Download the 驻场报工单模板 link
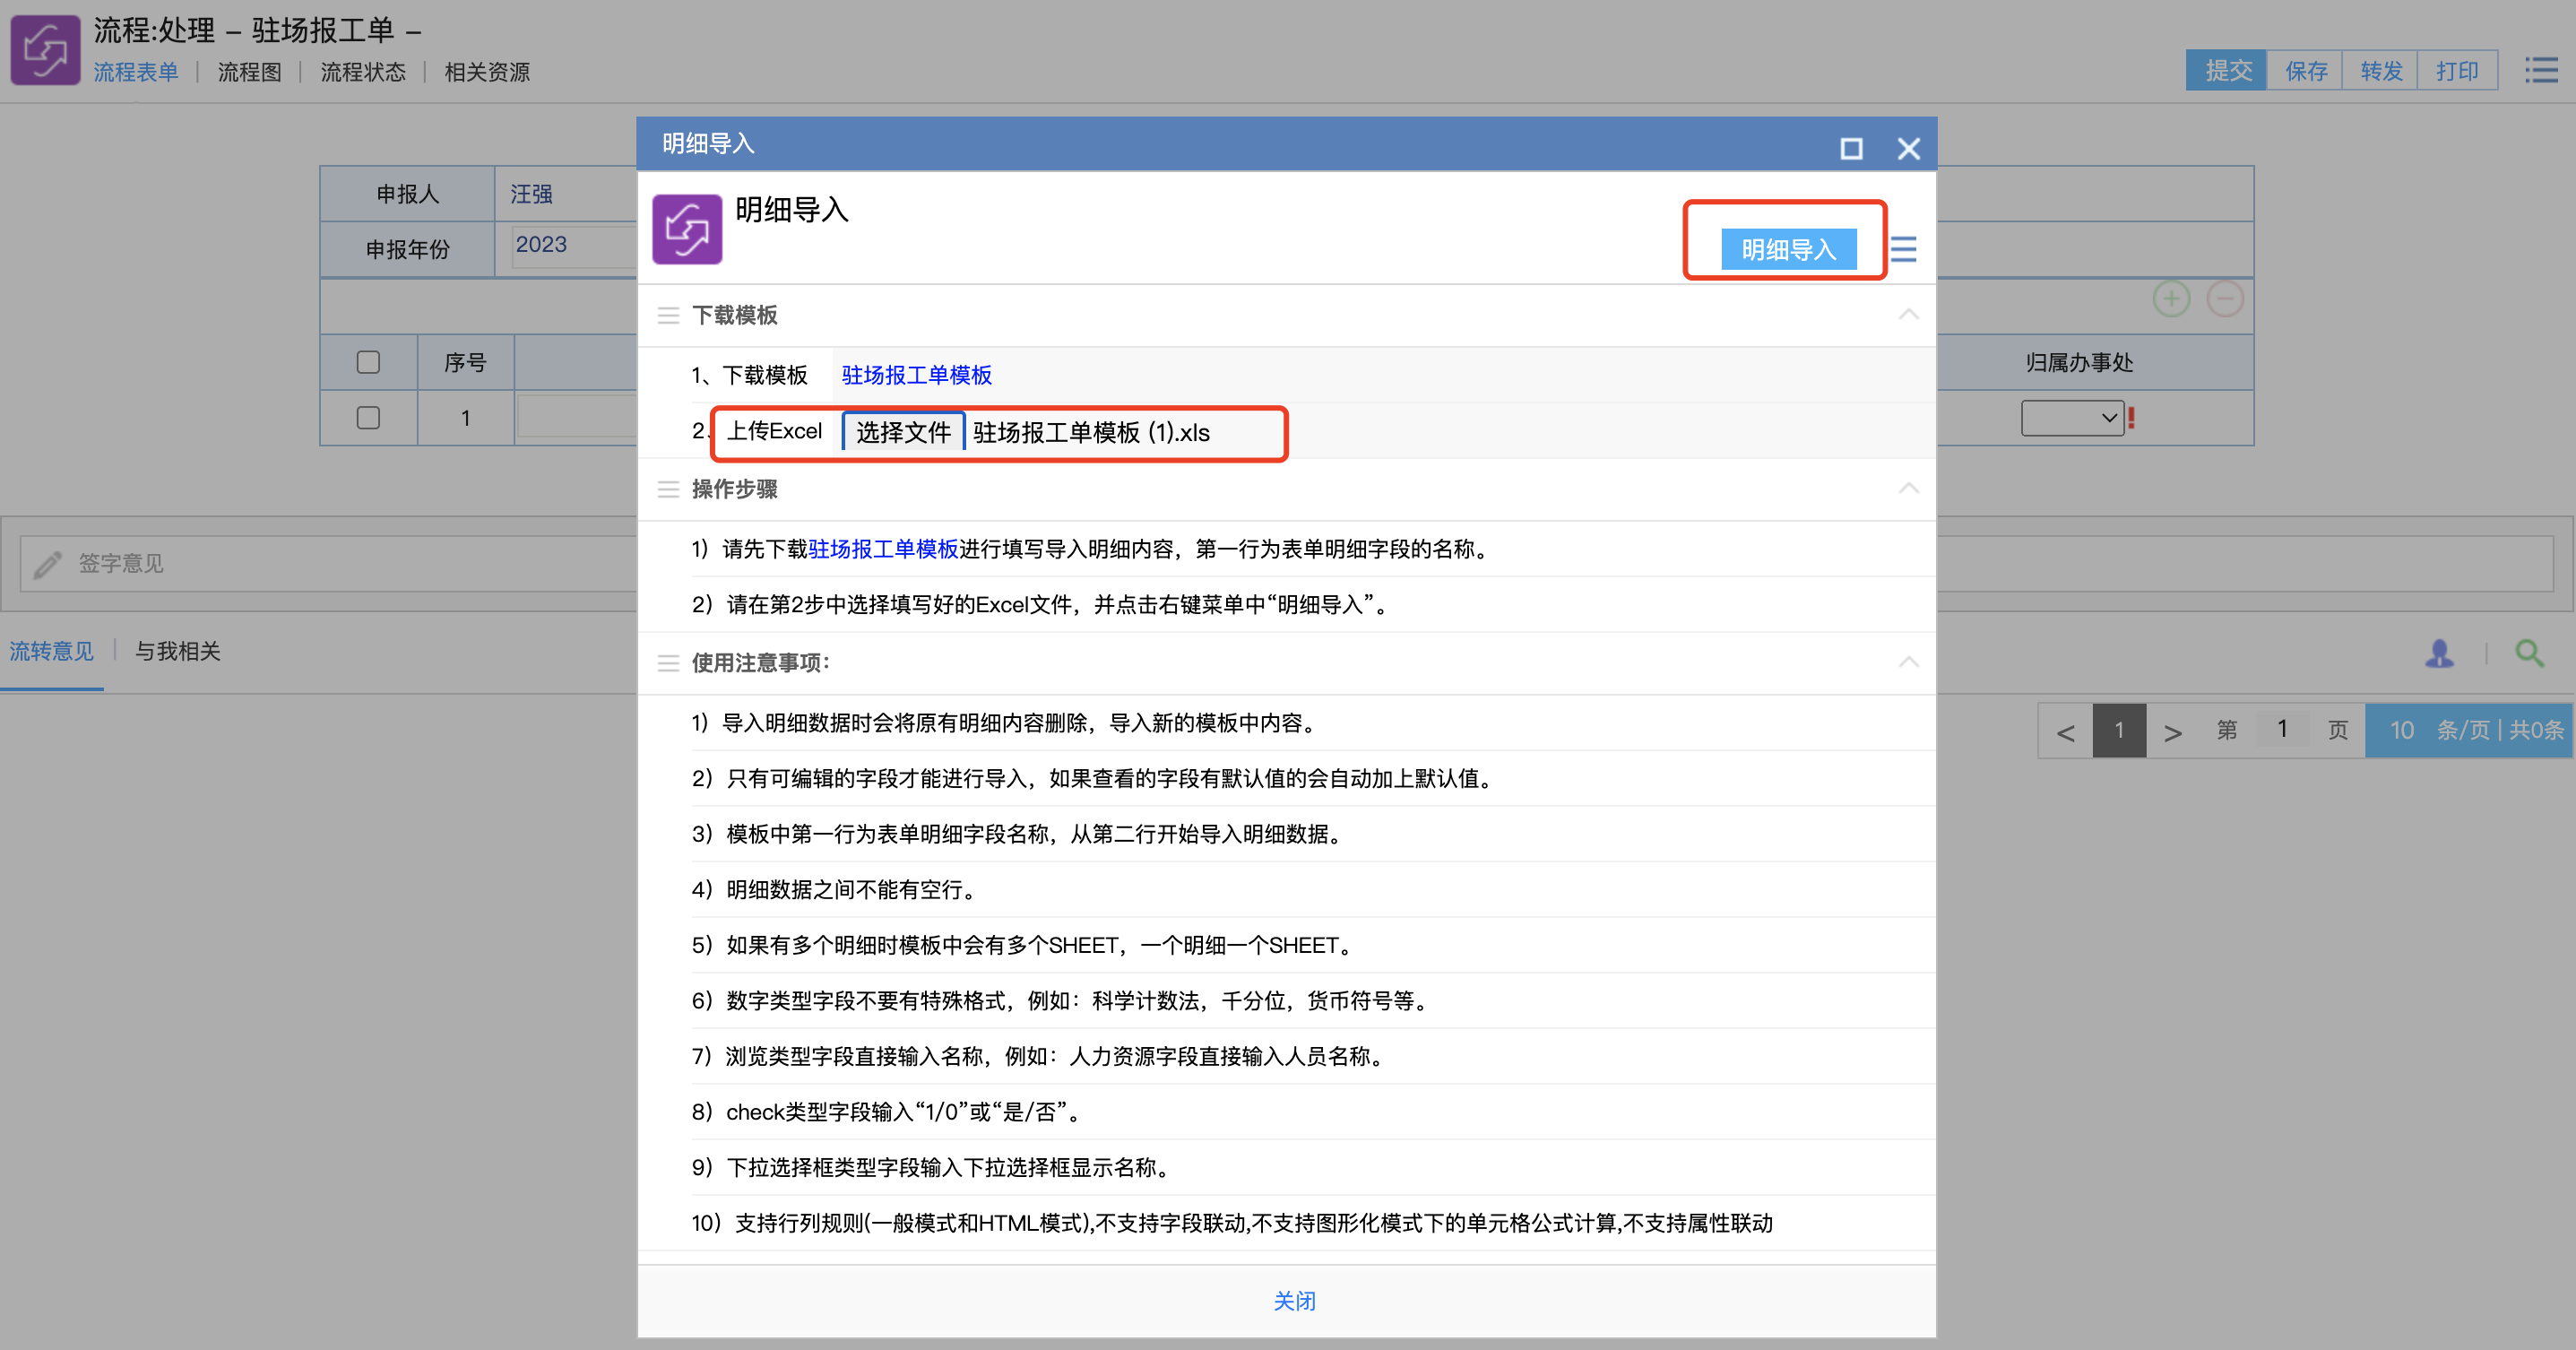The width and height of the screenshot is (2576, 1350). [916, 375]
